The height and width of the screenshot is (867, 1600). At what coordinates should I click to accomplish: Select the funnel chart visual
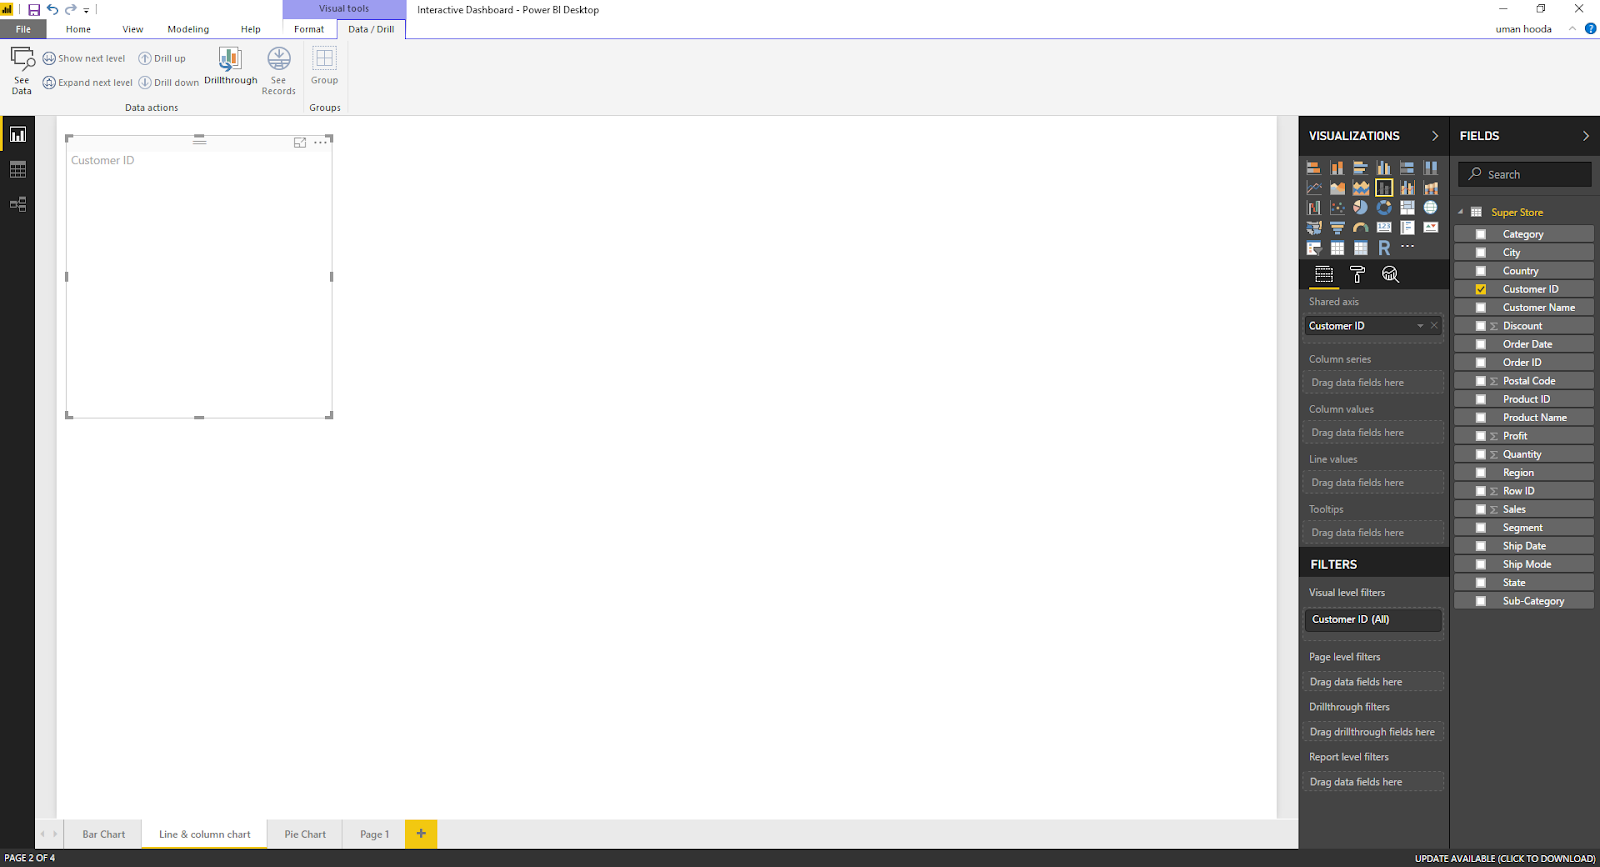(x=1337, y=228)
